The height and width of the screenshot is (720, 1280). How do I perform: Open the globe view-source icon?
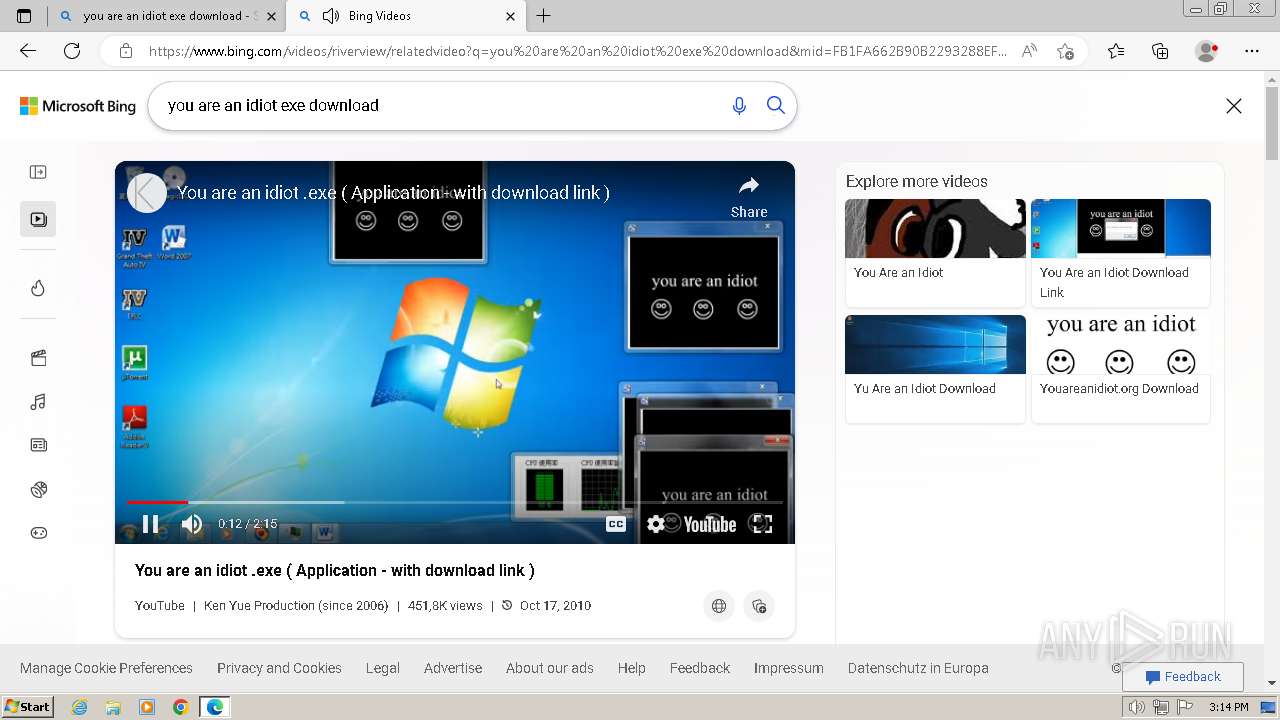(719, 606)
